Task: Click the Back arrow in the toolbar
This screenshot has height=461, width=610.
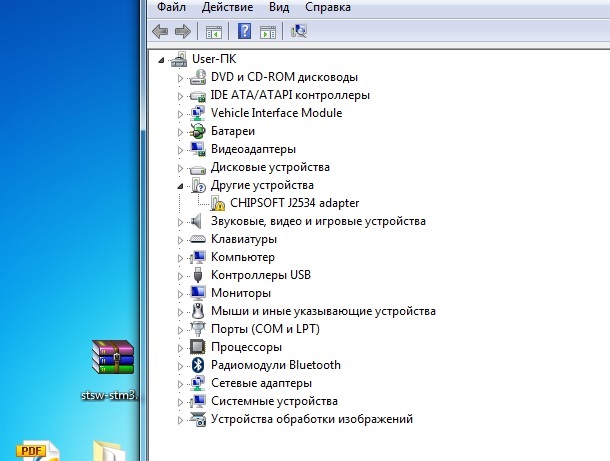Action: 160,32
